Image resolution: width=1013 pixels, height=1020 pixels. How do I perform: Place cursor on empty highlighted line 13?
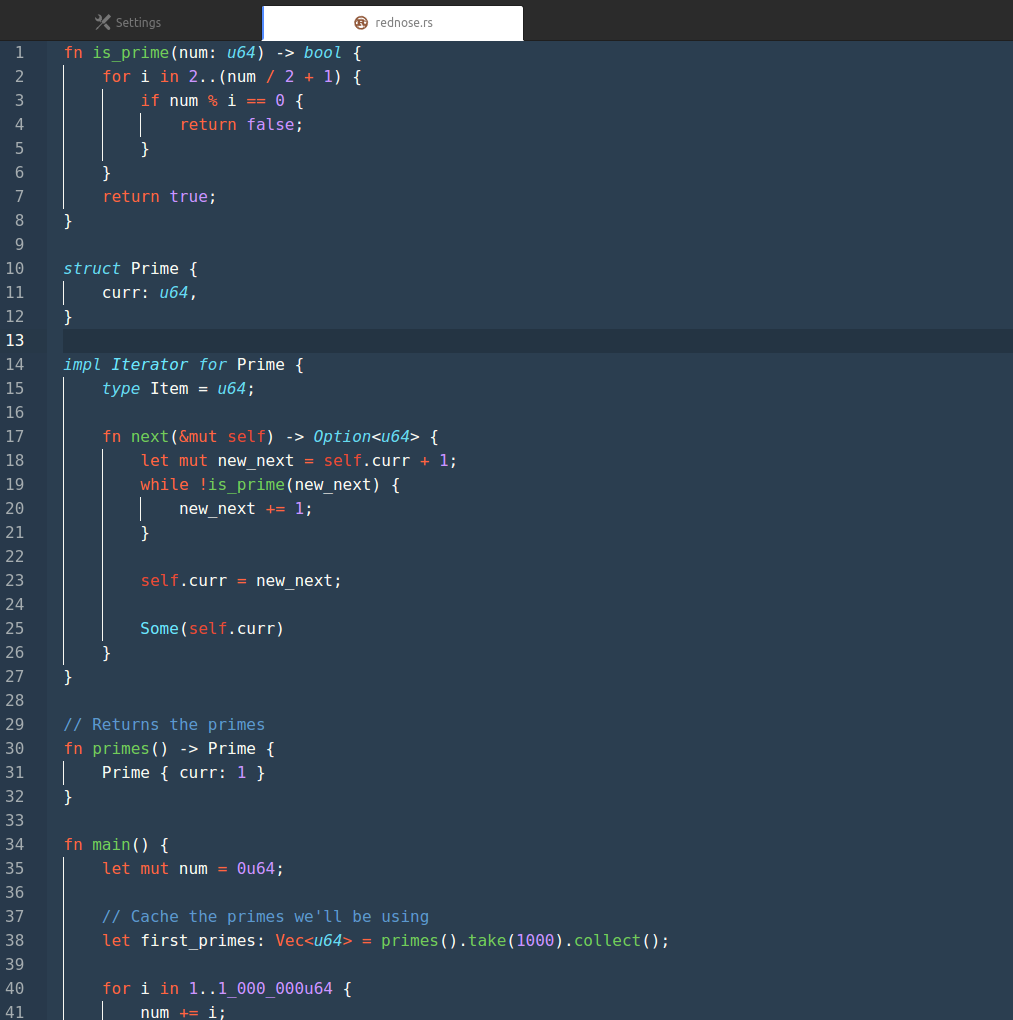(537, 341)
